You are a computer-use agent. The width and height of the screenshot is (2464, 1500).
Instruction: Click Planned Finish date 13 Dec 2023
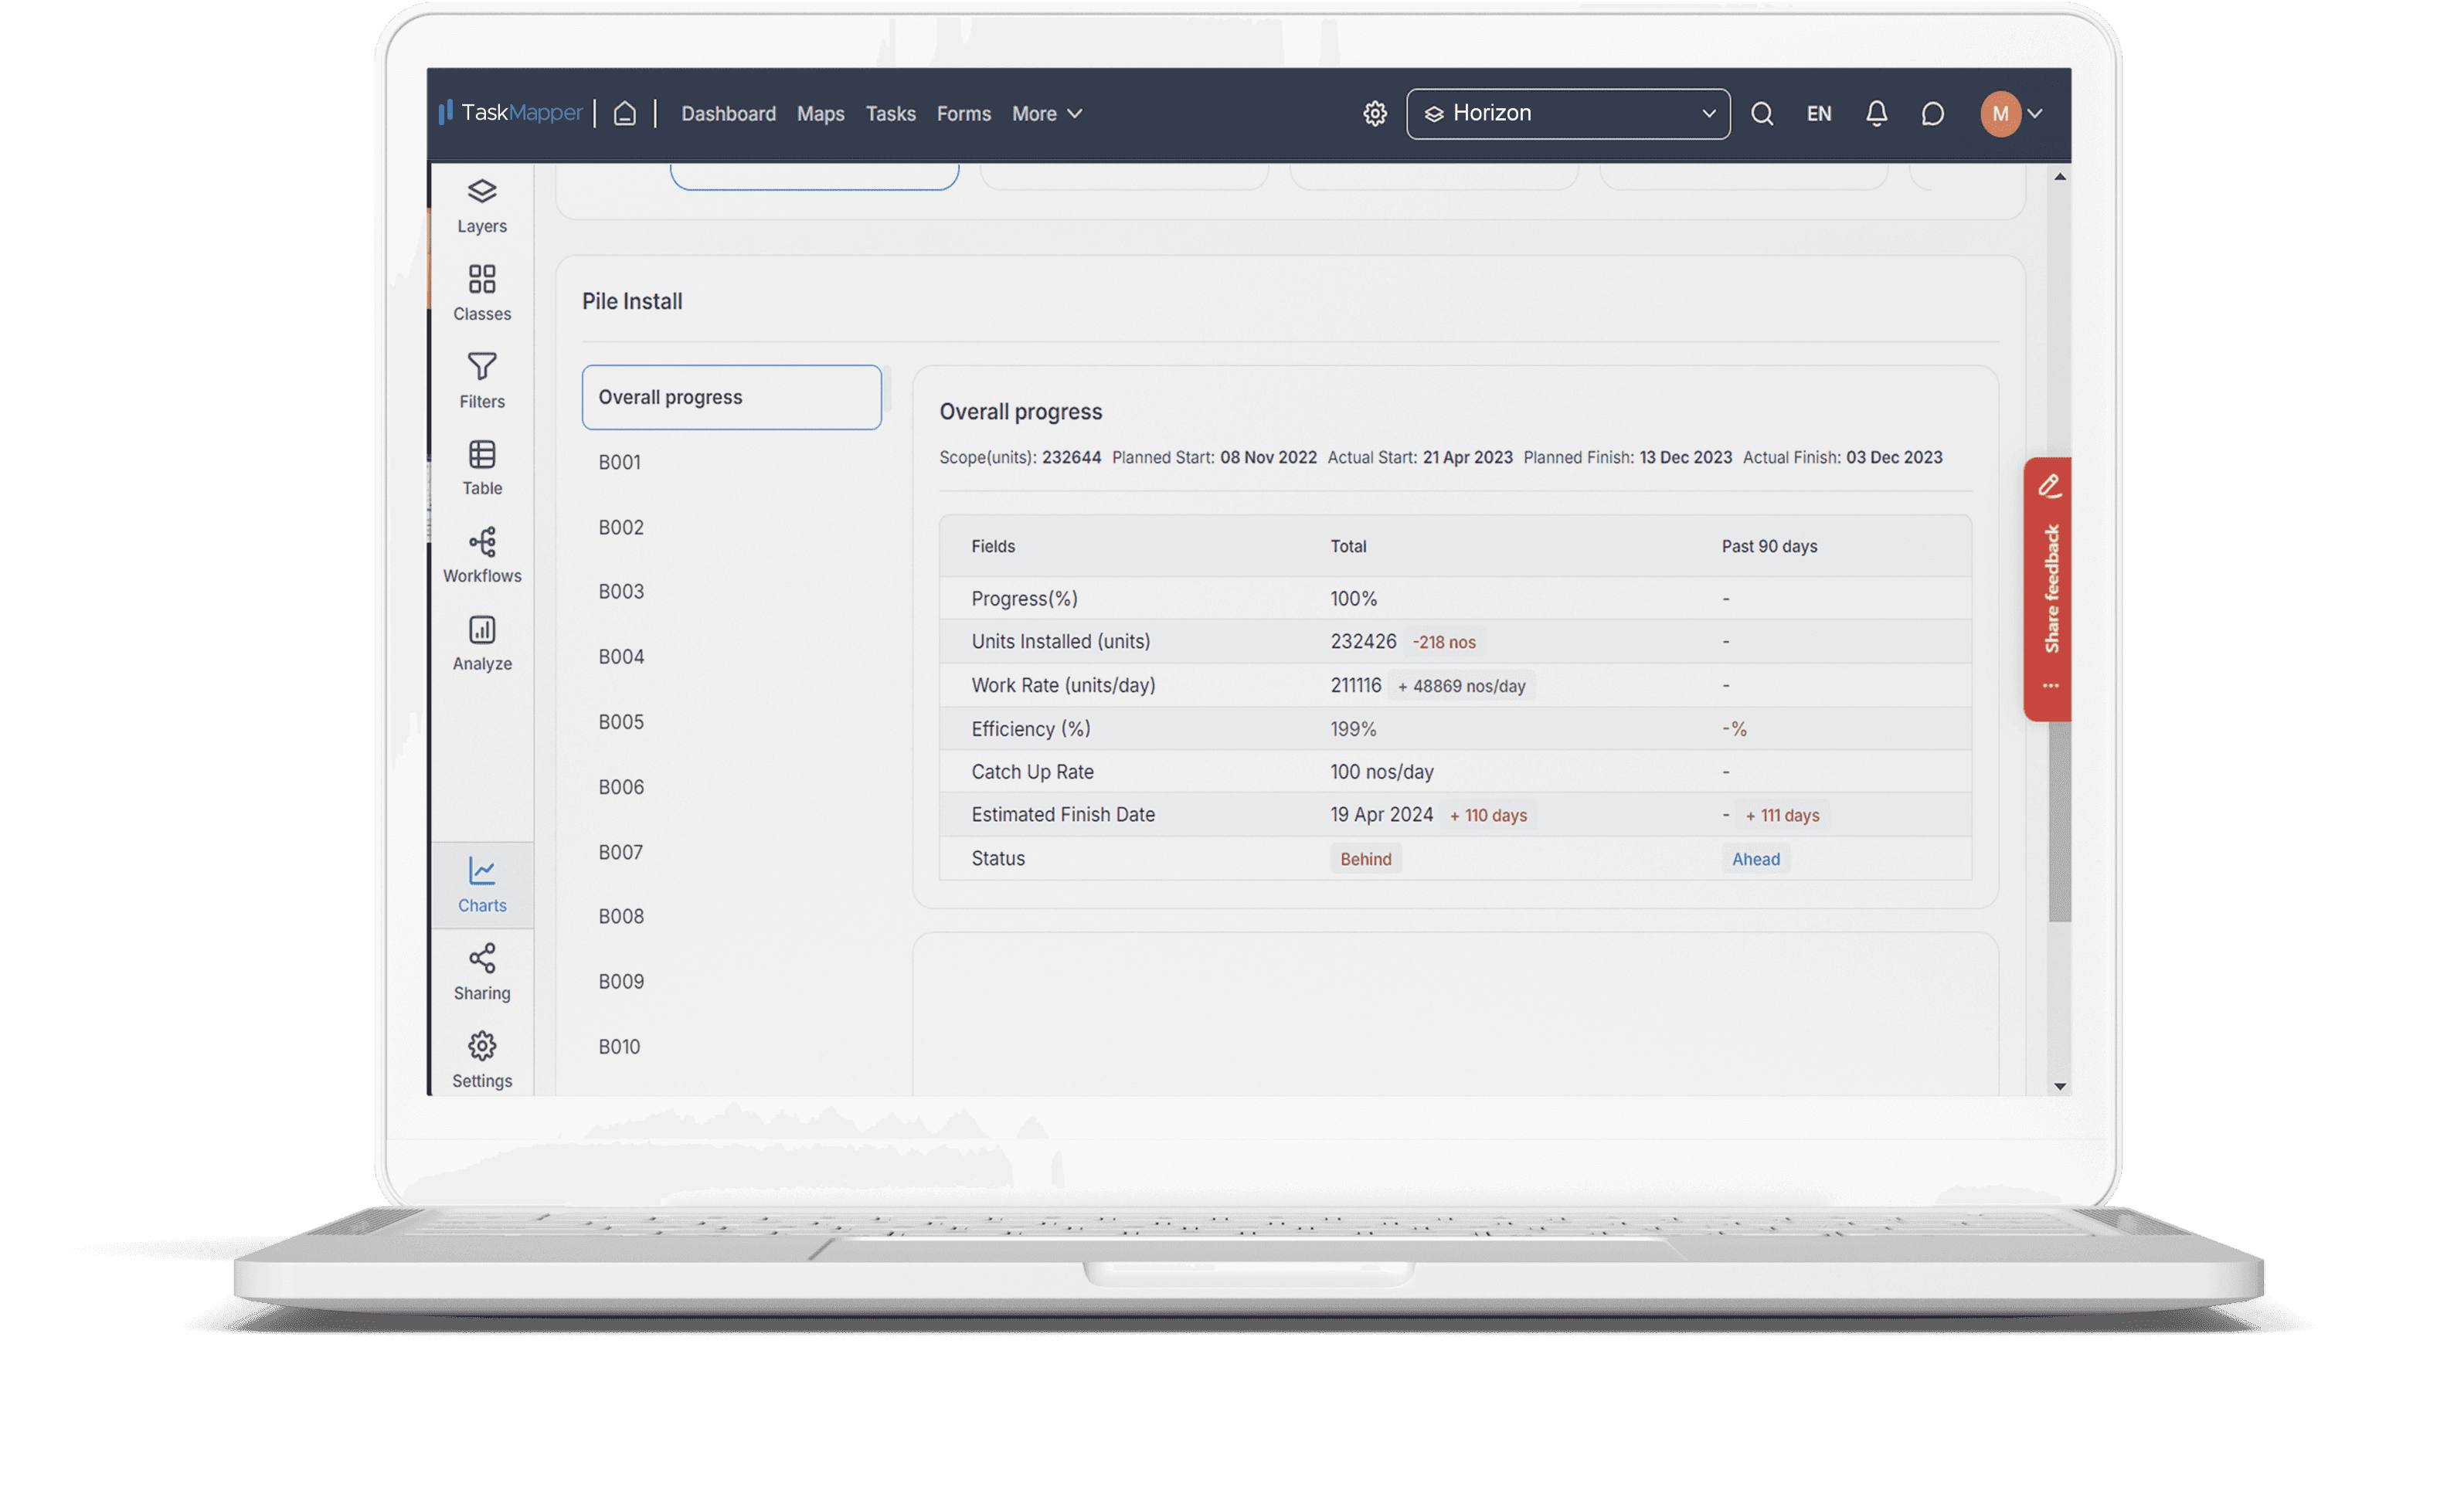pos(1685,457)
